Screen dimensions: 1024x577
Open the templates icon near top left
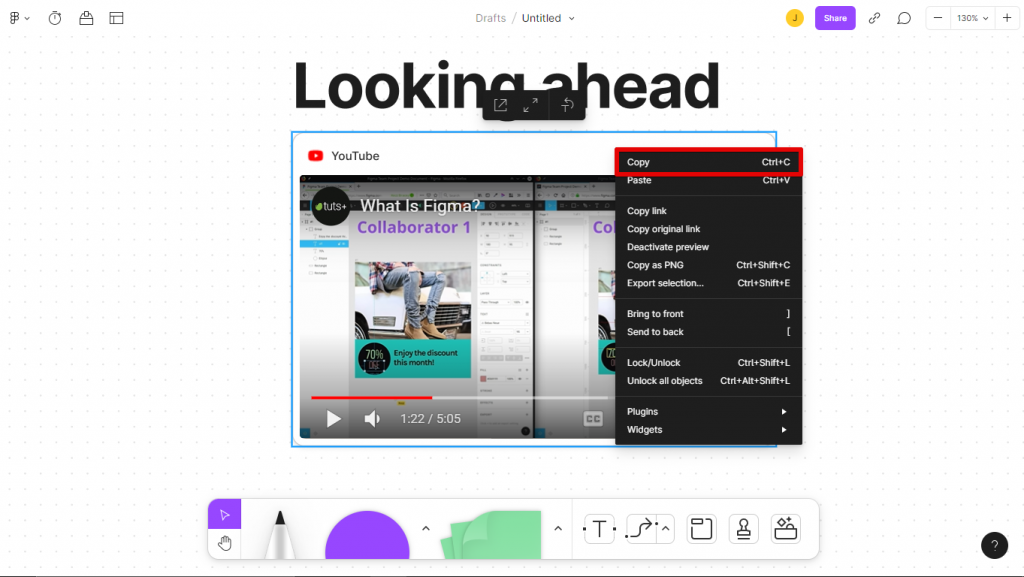[x=116, y=17]
